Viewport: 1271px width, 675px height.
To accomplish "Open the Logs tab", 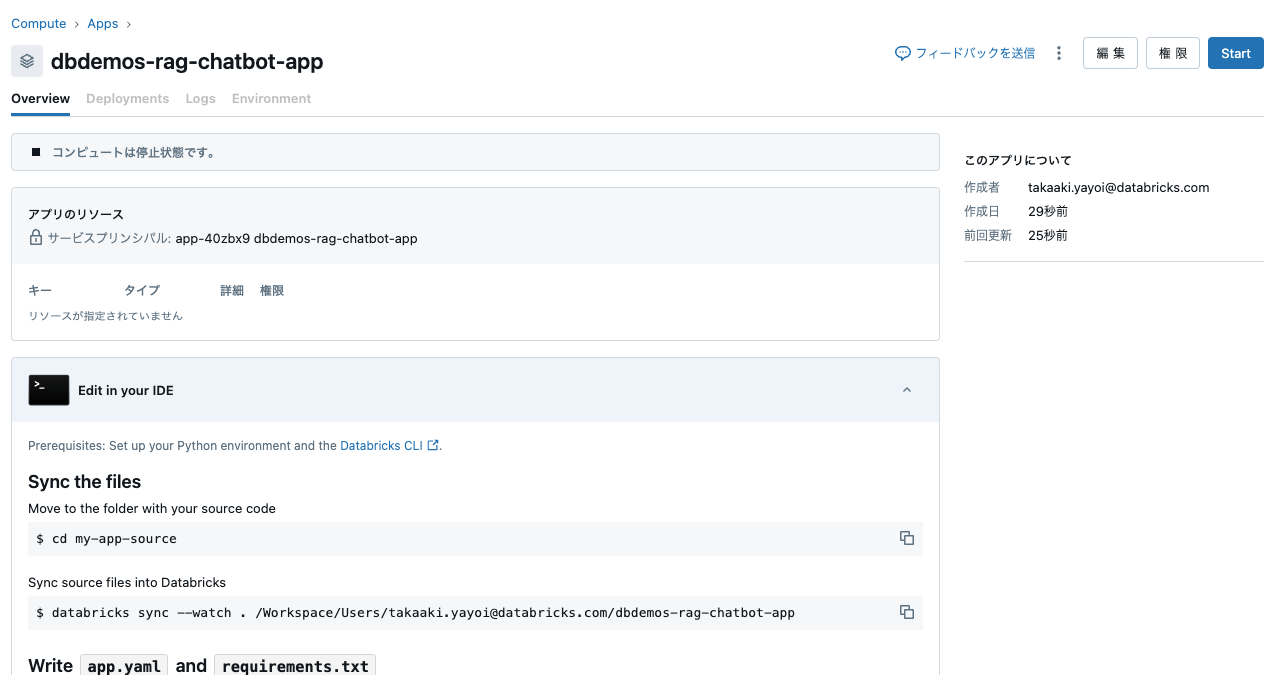I will (200, 98).
